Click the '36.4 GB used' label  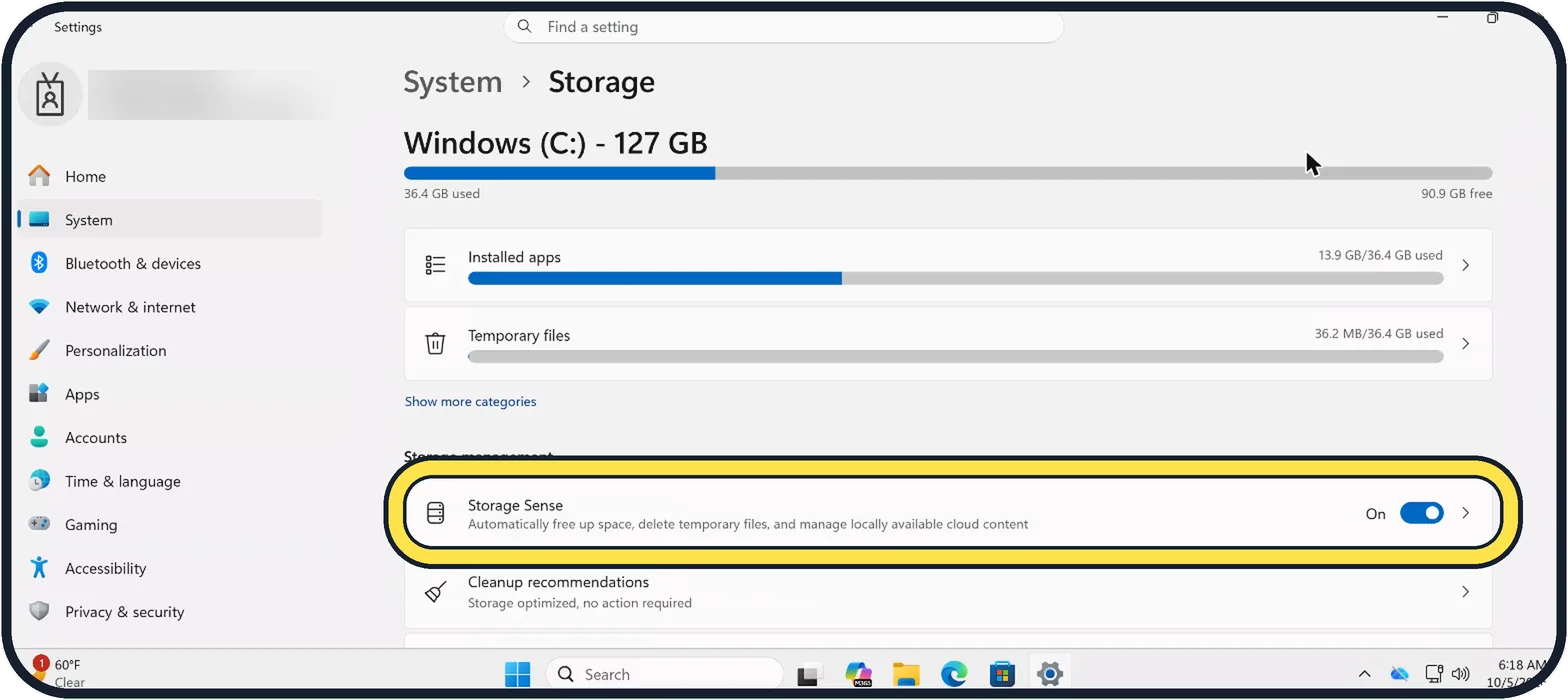[x=441, y=193]
